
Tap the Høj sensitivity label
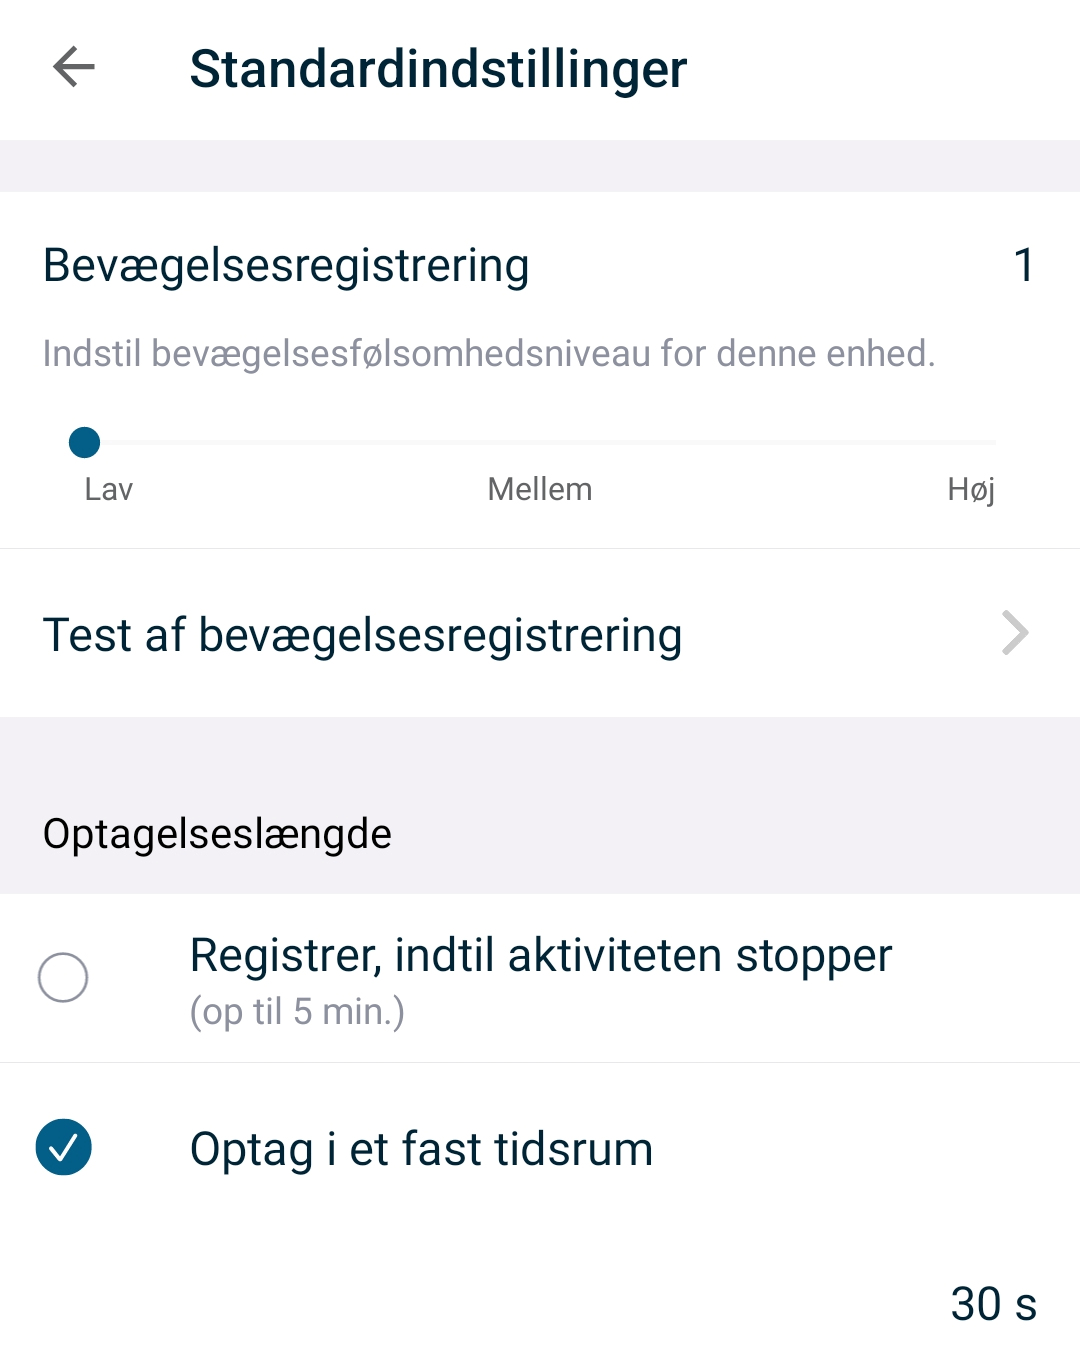(971, 489)
